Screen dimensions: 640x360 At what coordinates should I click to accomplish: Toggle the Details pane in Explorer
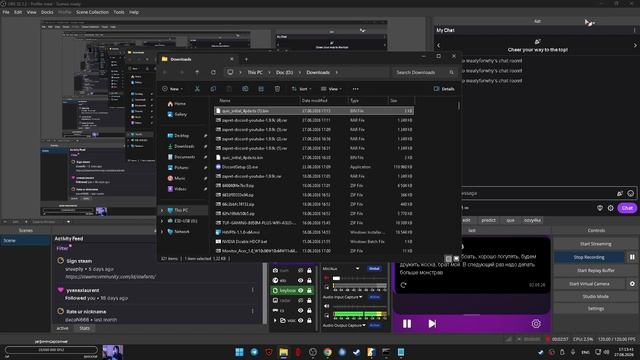[x=444, y=89]
